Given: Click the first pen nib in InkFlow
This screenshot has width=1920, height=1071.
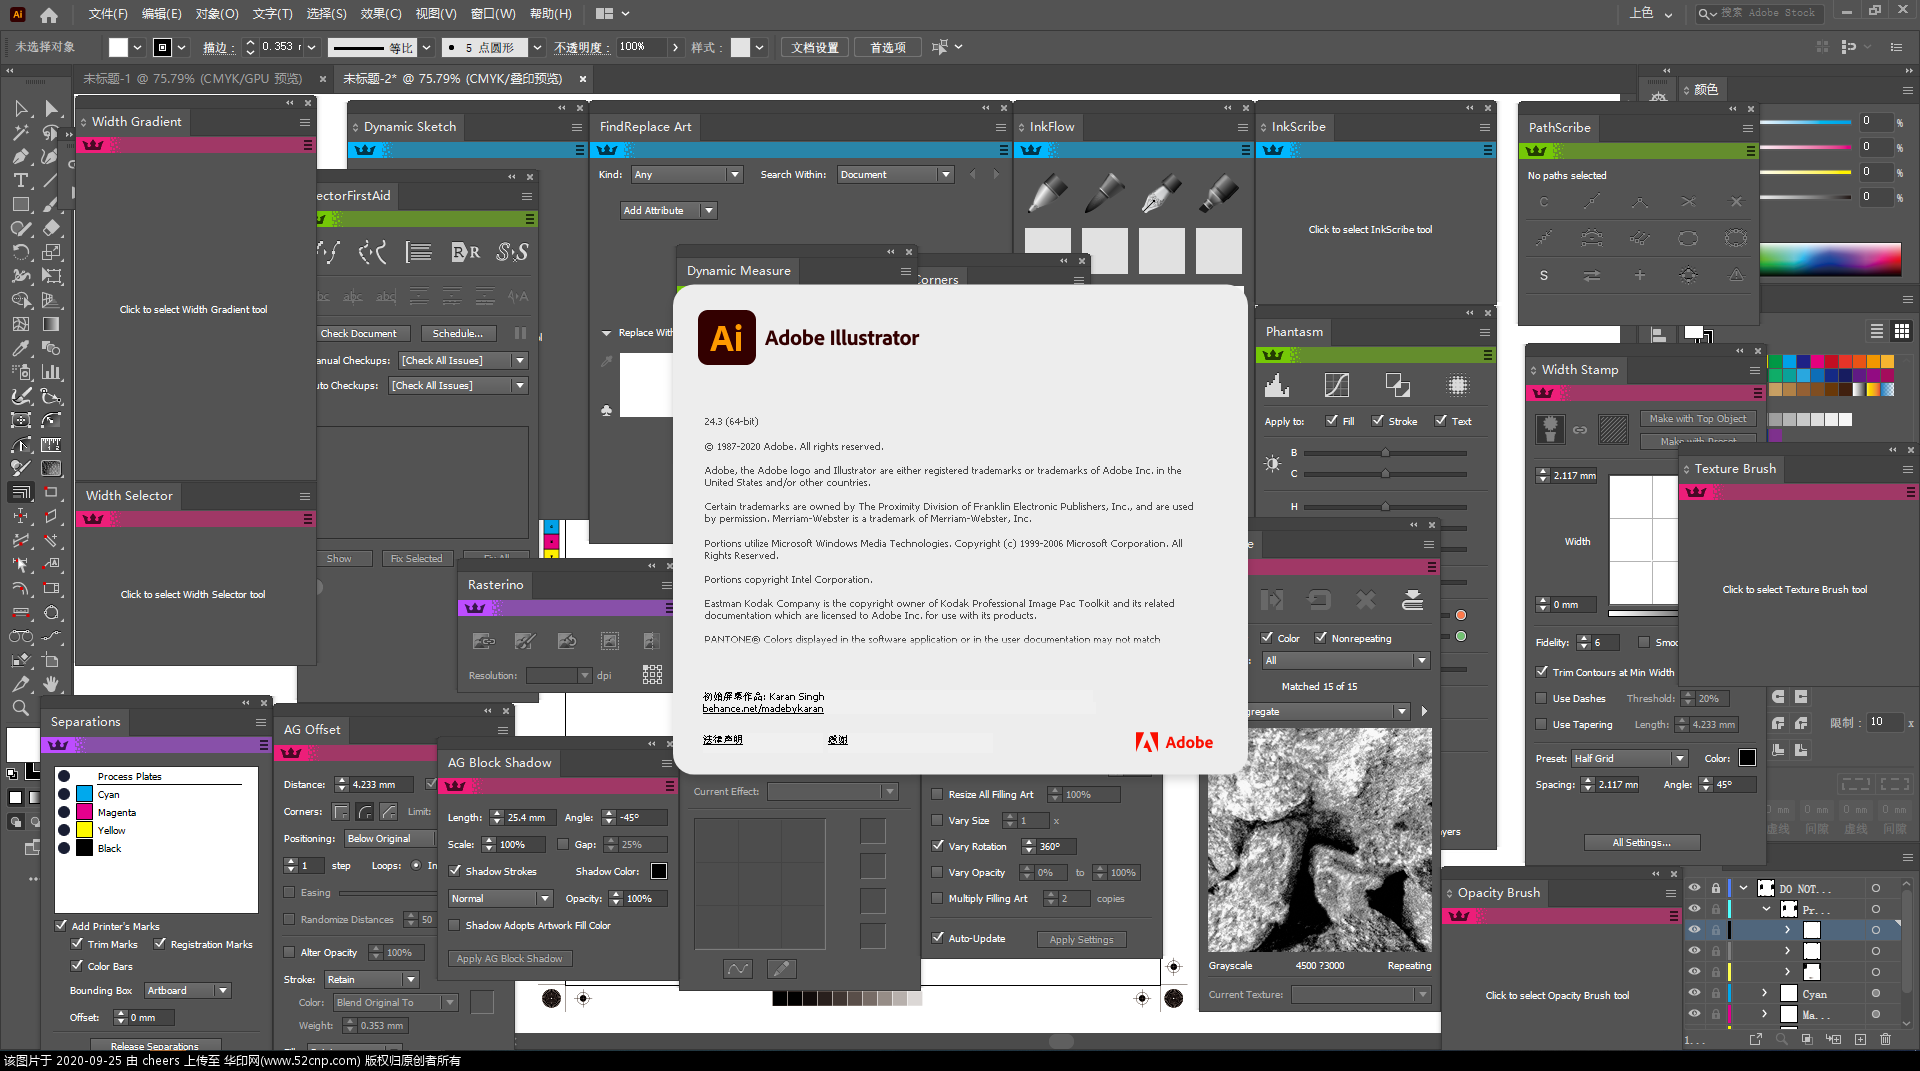Looking at the screenshot, I should point(1046,193).
